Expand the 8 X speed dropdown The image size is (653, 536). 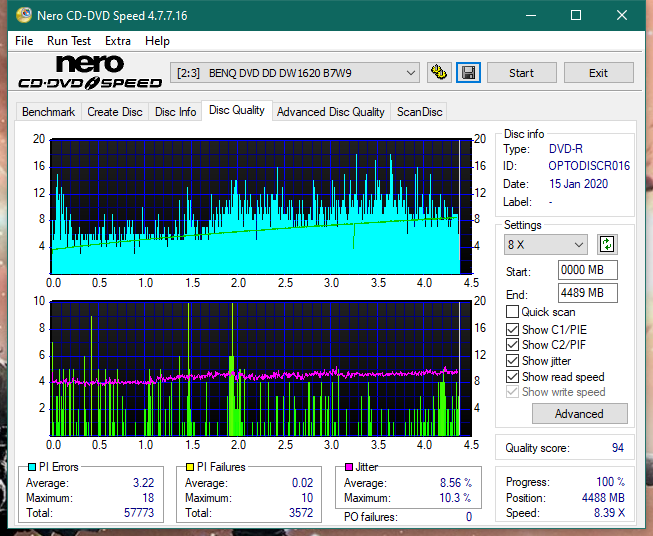coord(546,245)
